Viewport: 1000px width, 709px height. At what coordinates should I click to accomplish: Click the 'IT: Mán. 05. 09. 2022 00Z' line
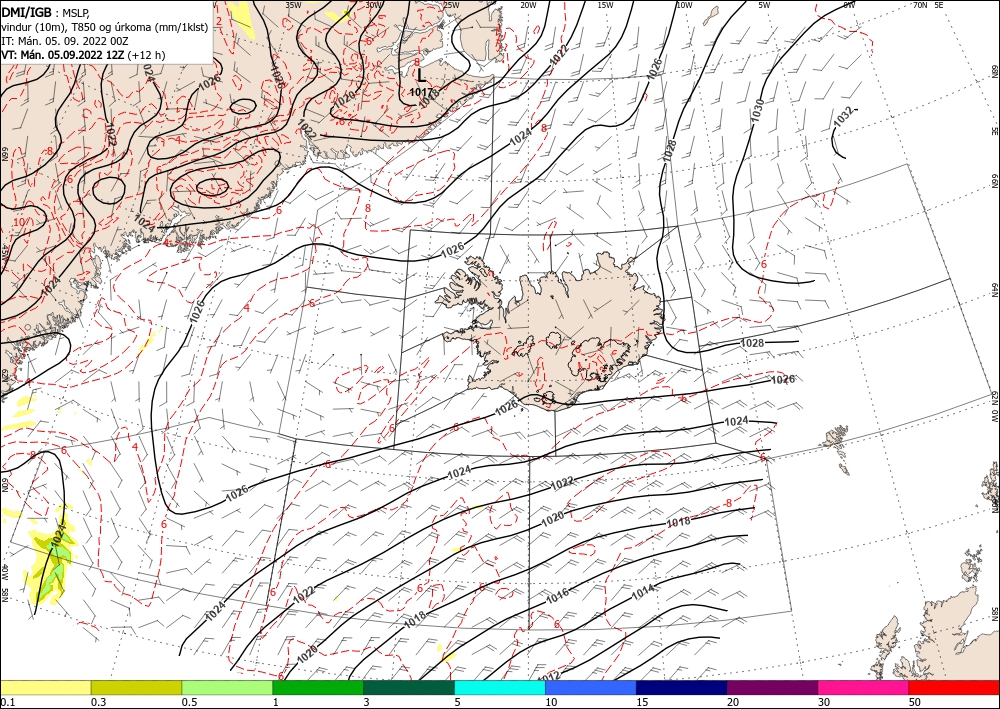[65, 41]
